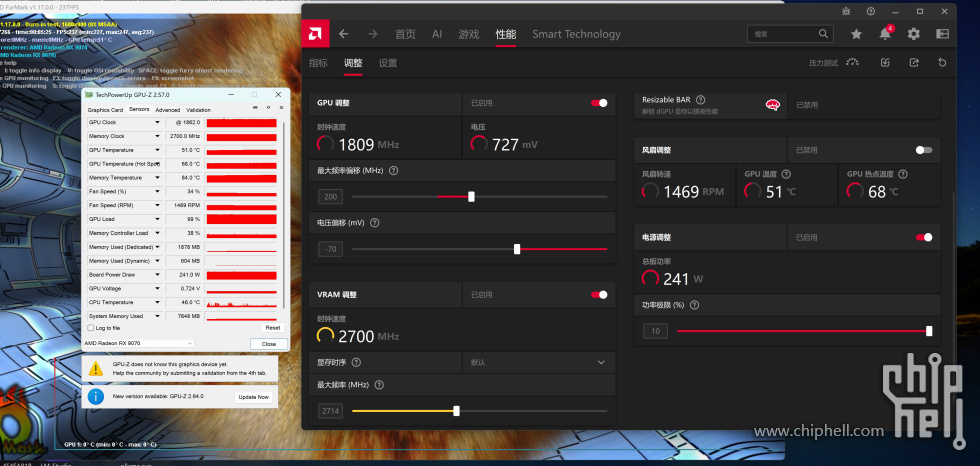Toggle the sidebar panel icon
This screenshot has height=466, width=980.
(x=942, y=34)
